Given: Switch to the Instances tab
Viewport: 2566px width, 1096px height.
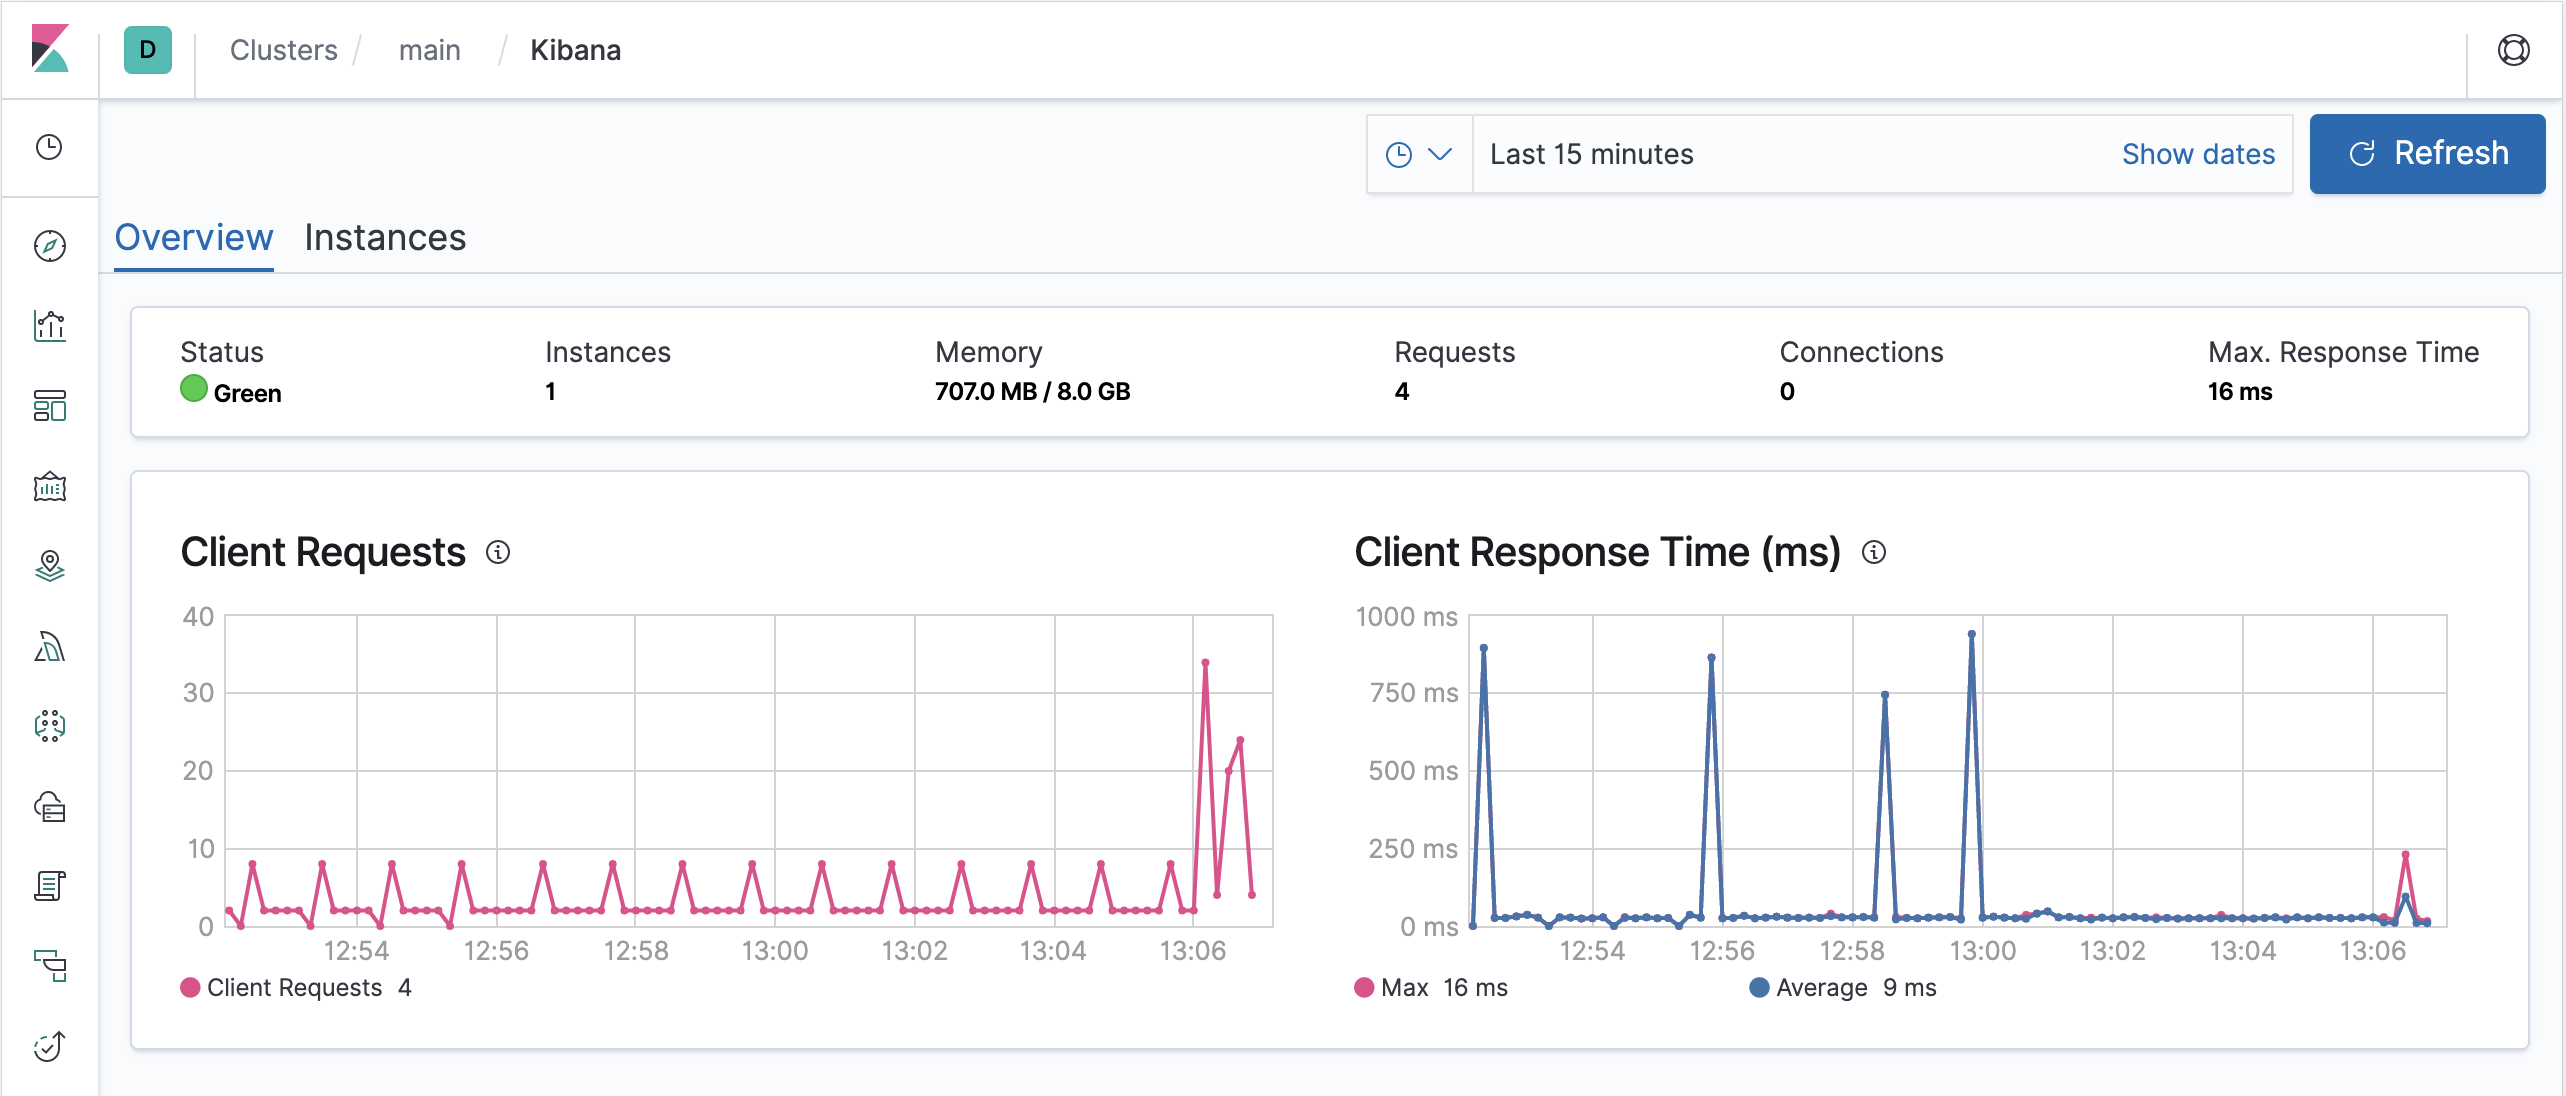Looking at the screenshot, I should pos(385,238).
